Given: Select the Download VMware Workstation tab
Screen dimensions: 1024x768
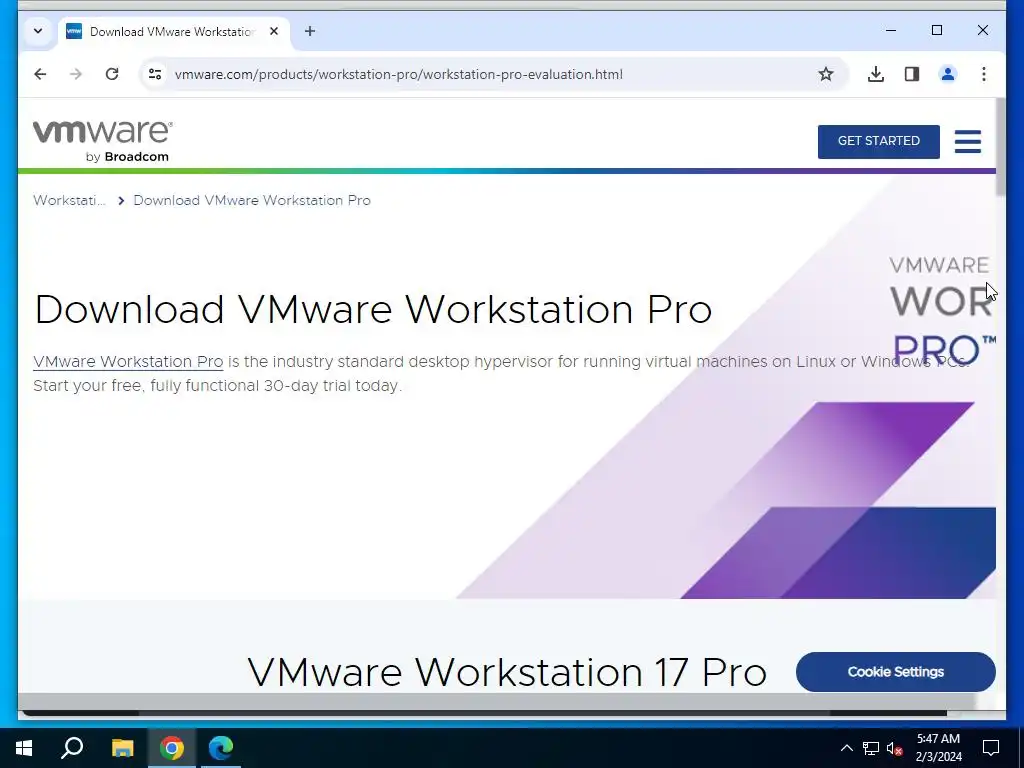Looking at the screenshot, I should (x=173, y=31).
